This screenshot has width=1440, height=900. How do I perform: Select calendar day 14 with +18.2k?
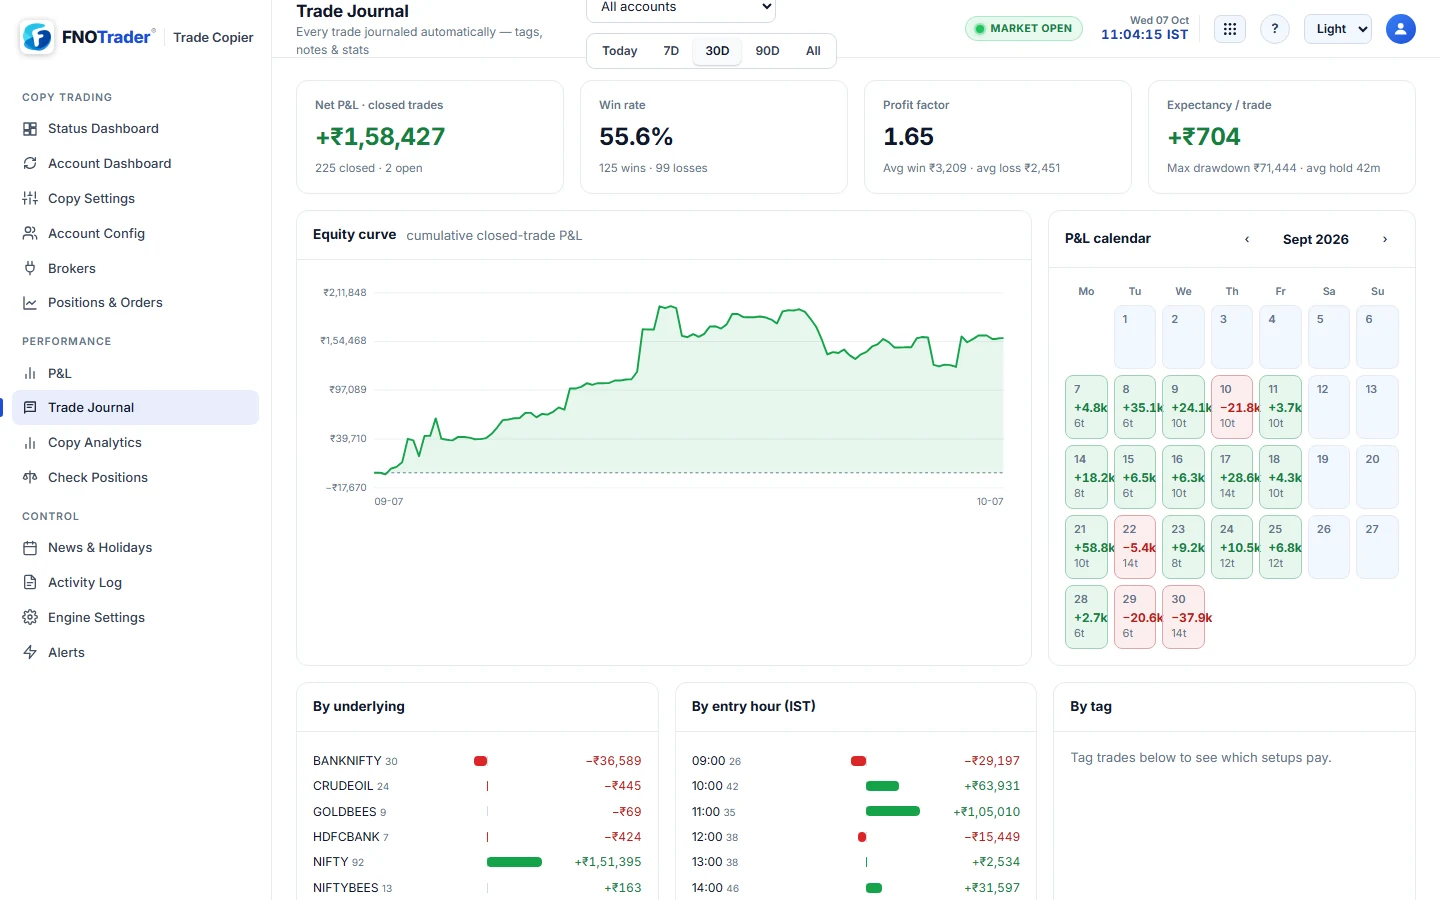1086,477
